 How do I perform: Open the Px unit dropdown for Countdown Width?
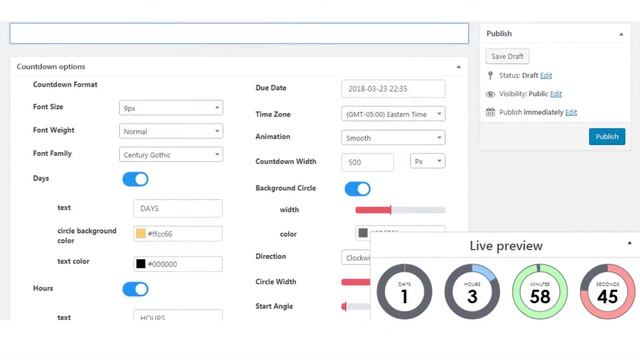pyautogui.click(x=427, y=161)
